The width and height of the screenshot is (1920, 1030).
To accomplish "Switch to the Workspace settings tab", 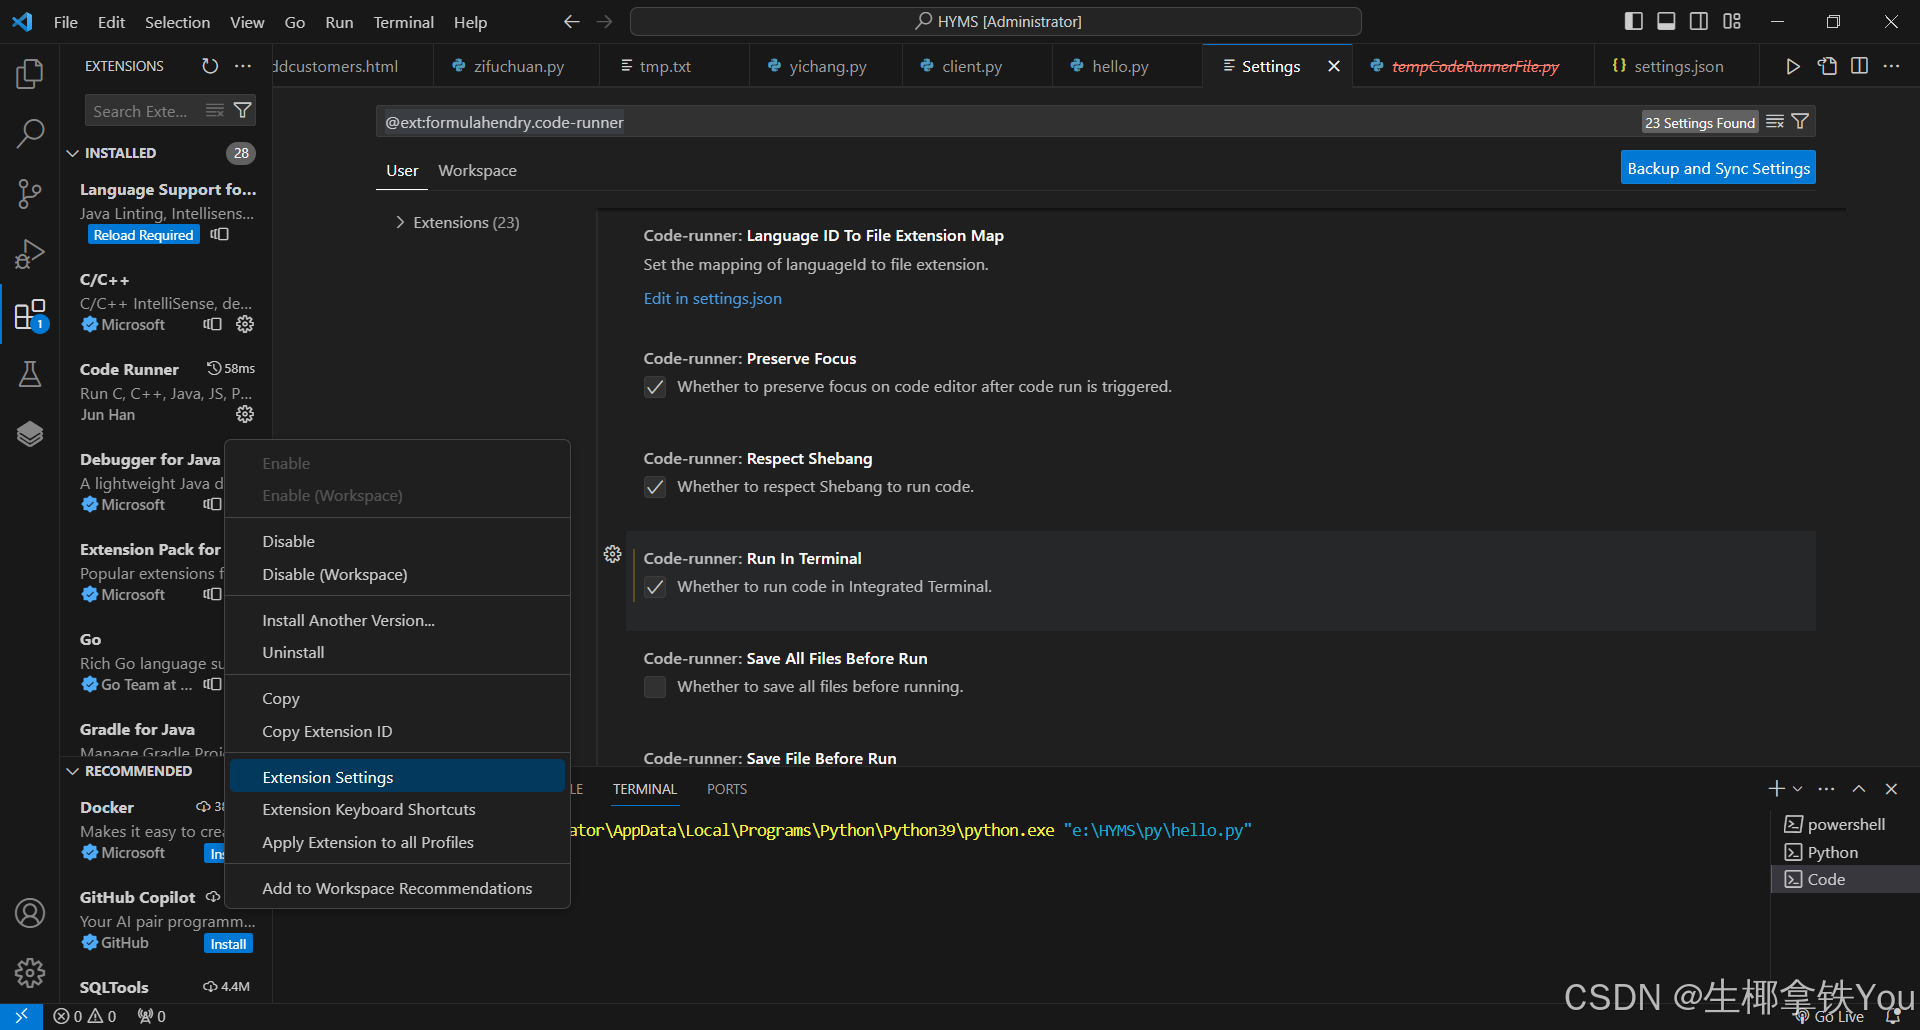I will [x=477, y=170].
